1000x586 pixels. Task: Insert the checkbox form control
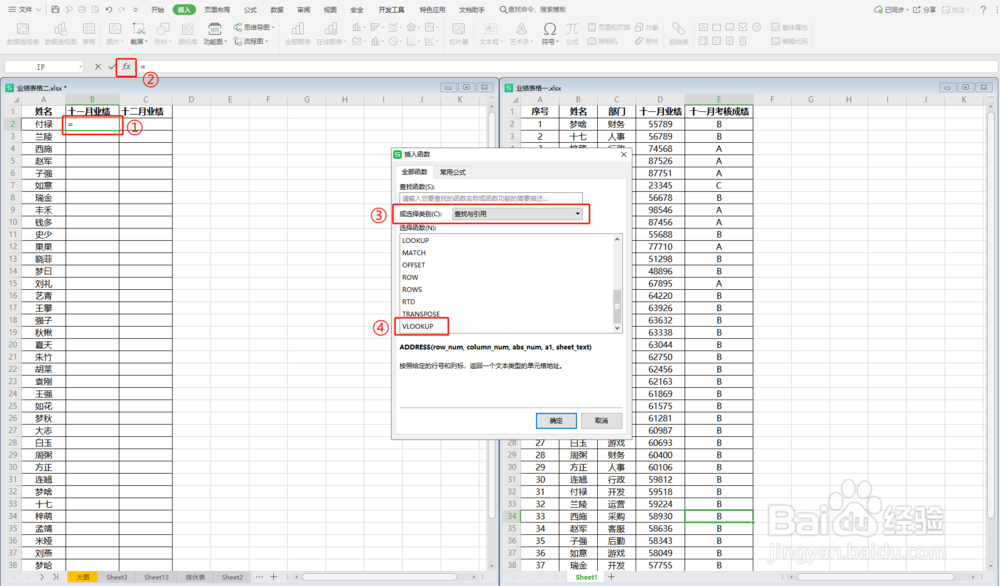(743, 27)
